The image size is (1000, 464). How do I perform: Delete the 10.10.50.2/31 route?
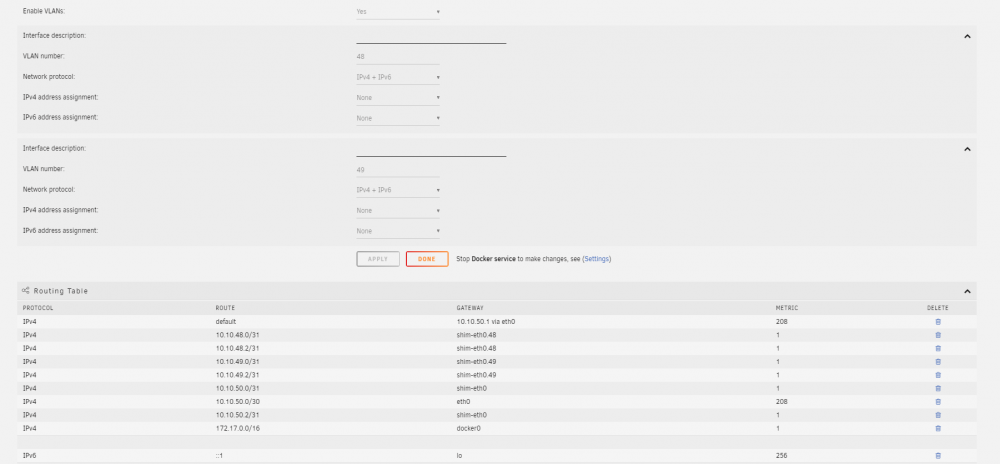point(938,415)
